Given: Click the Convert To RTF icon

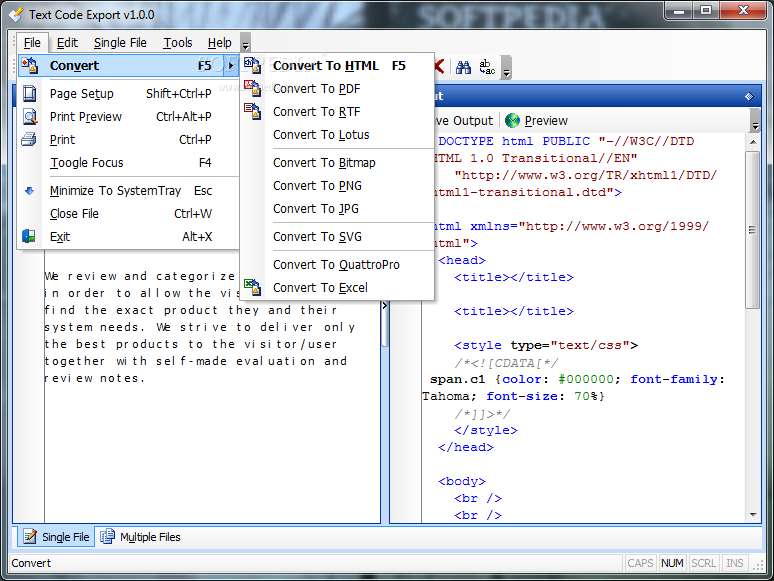Looking at the screenshot, I should [x=252, y=112].
